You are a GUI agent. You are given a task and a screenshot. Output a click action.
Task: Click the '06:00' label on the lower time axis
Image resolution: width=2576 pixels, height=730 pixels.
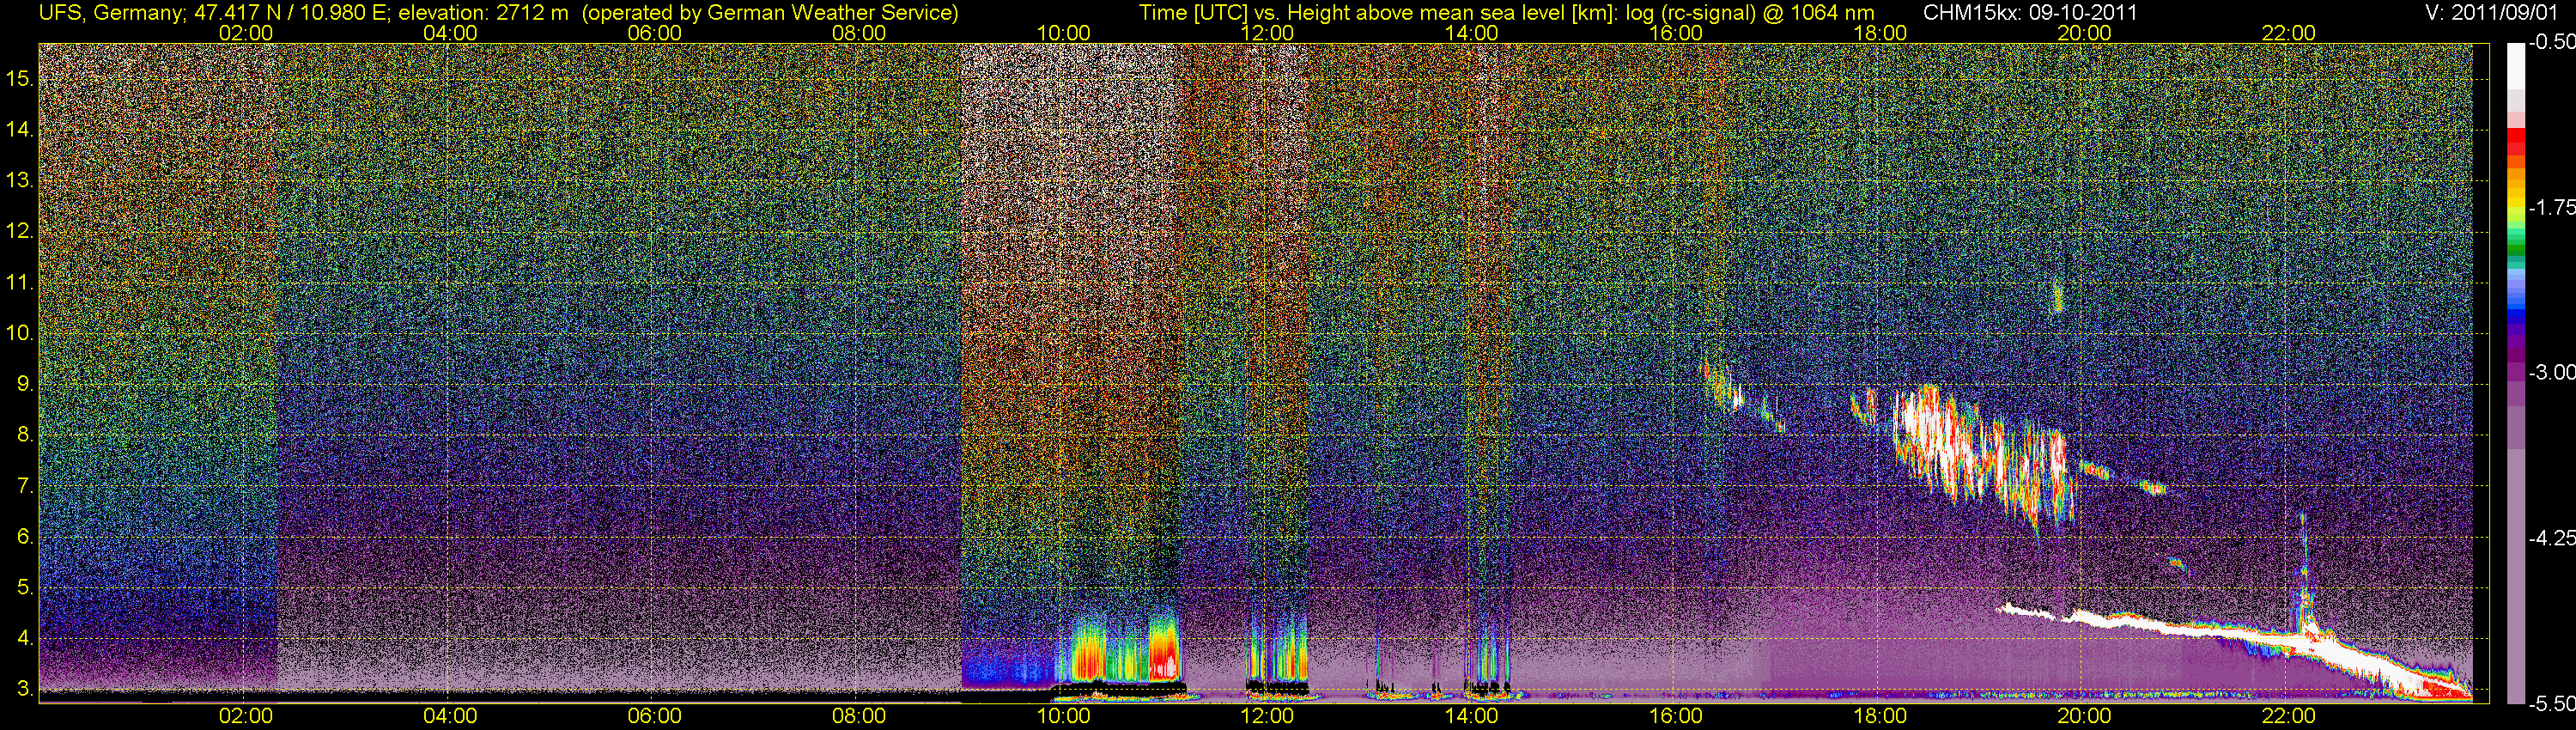click(654, 716)
